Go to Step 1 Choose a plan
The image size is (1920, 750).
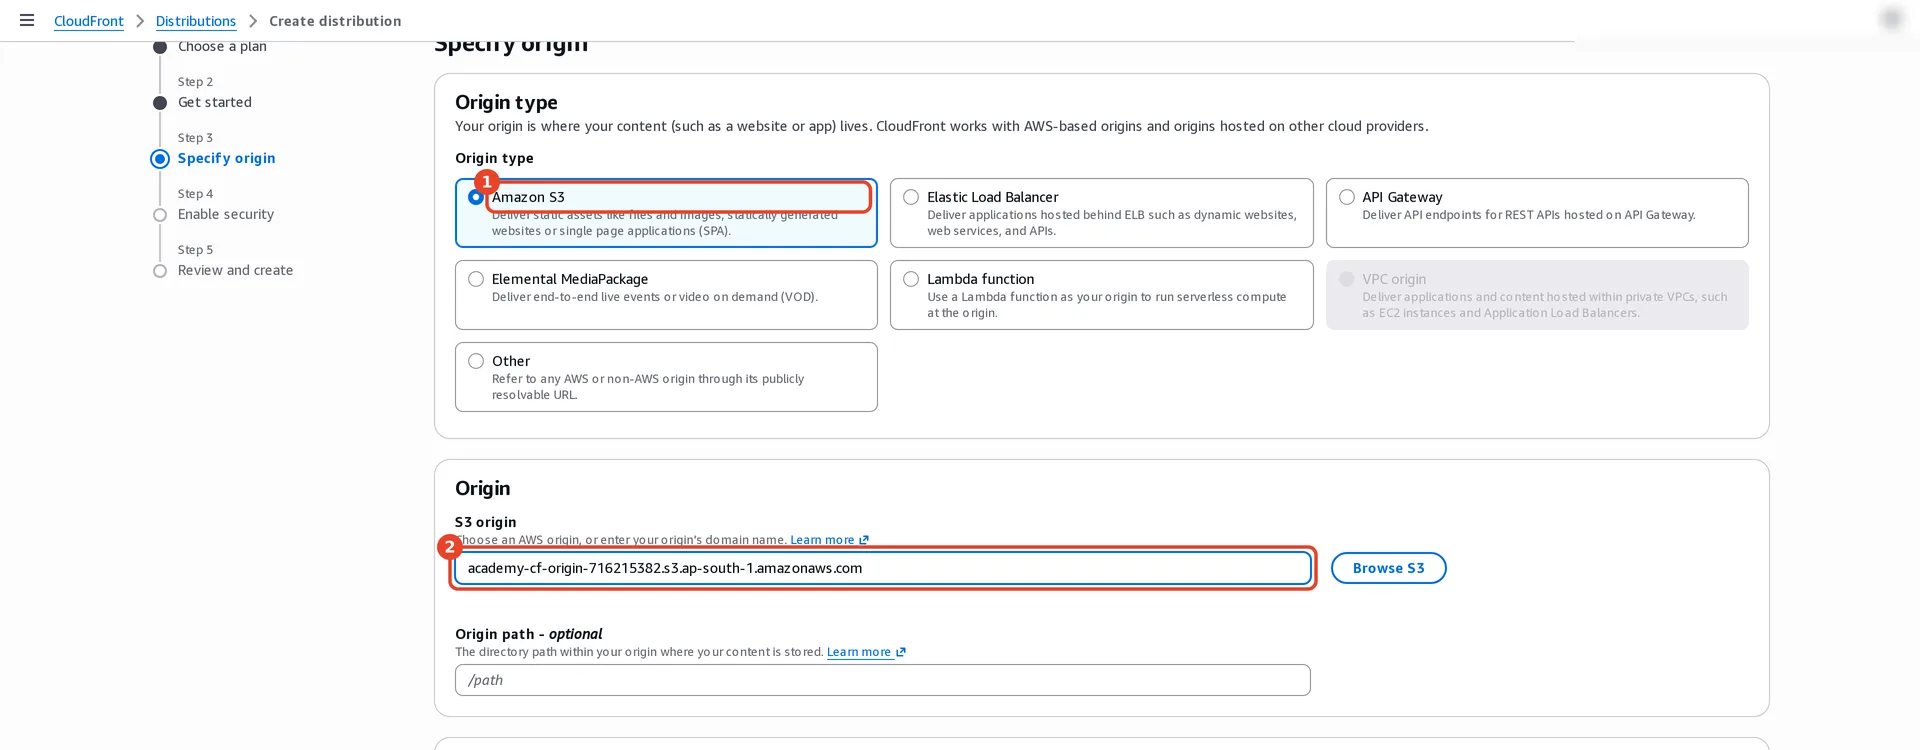(x=222, y=46)
